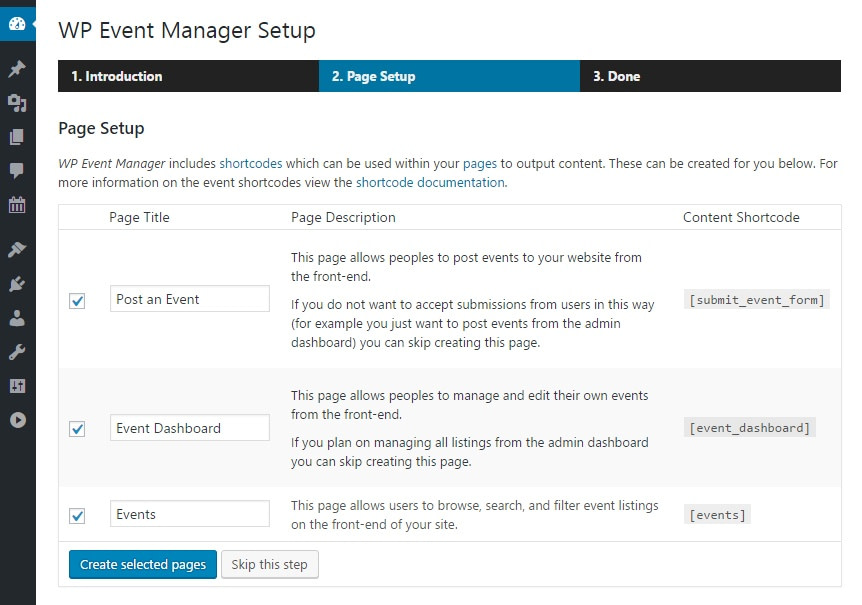Open the Media library icon
The width and height of the screenshot is (862, 605).
click(17, 103)
